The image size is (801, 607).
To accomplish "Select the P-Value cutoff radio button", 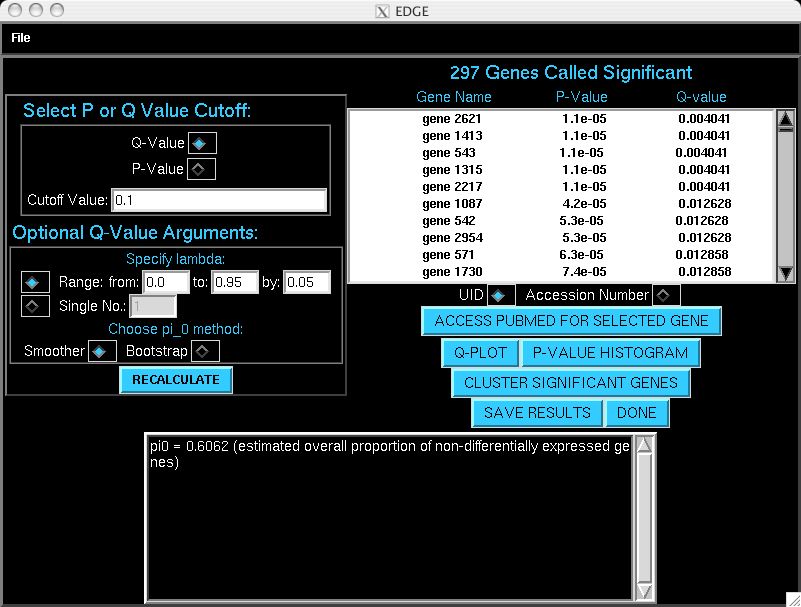I will [x=199, y=169].
